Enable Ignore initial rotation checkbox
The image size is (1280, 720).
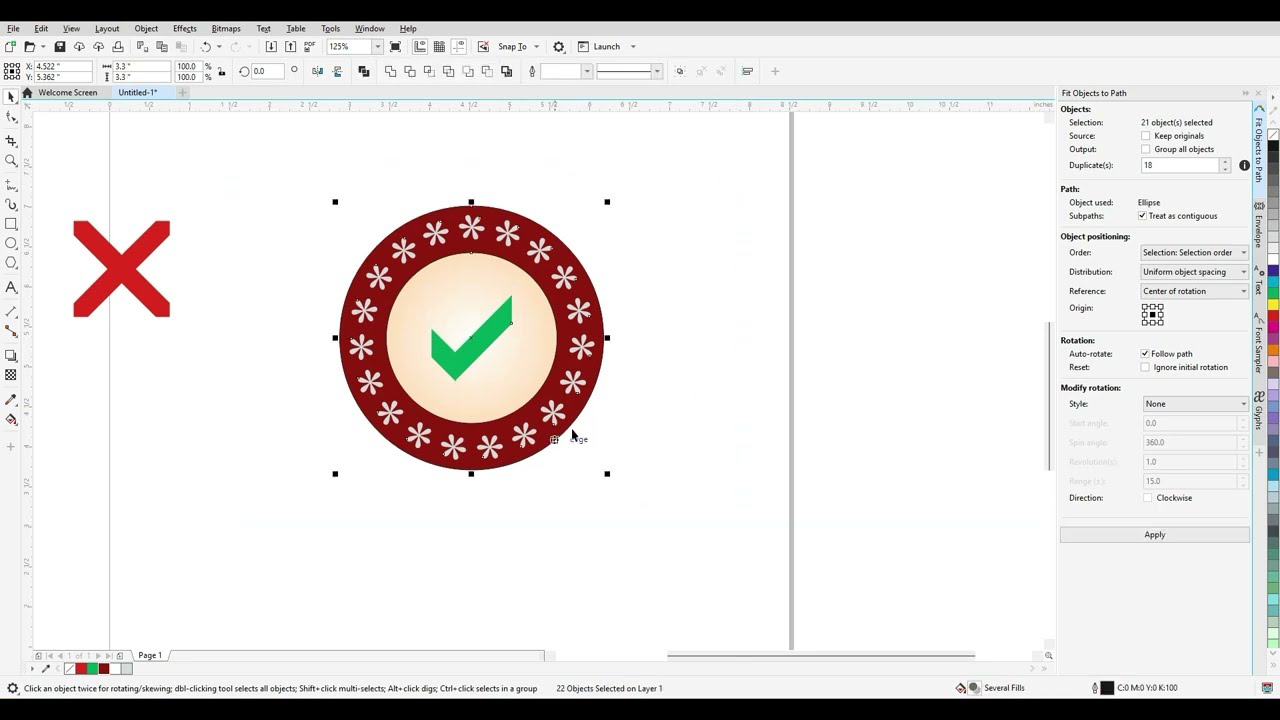[1145, 367]
